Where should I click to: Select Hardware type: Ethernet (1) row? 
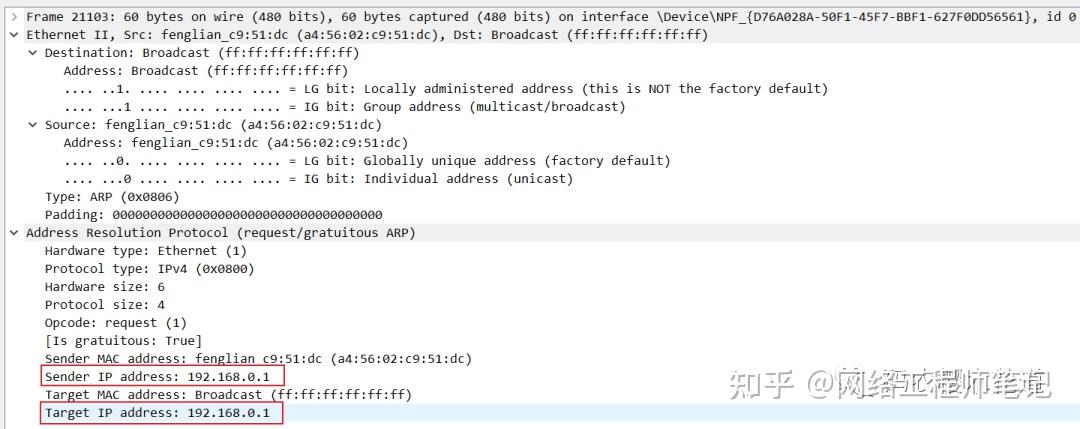click(x=145, y=251)
